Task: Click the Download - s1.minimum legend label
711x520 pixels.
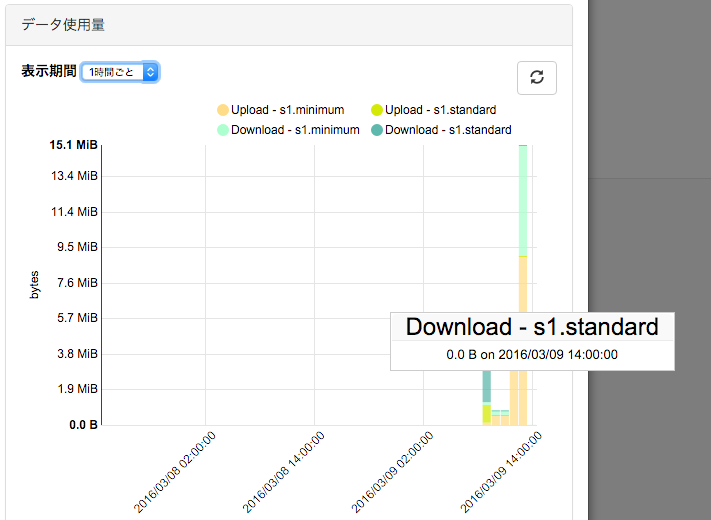Action: pos(295,130)
